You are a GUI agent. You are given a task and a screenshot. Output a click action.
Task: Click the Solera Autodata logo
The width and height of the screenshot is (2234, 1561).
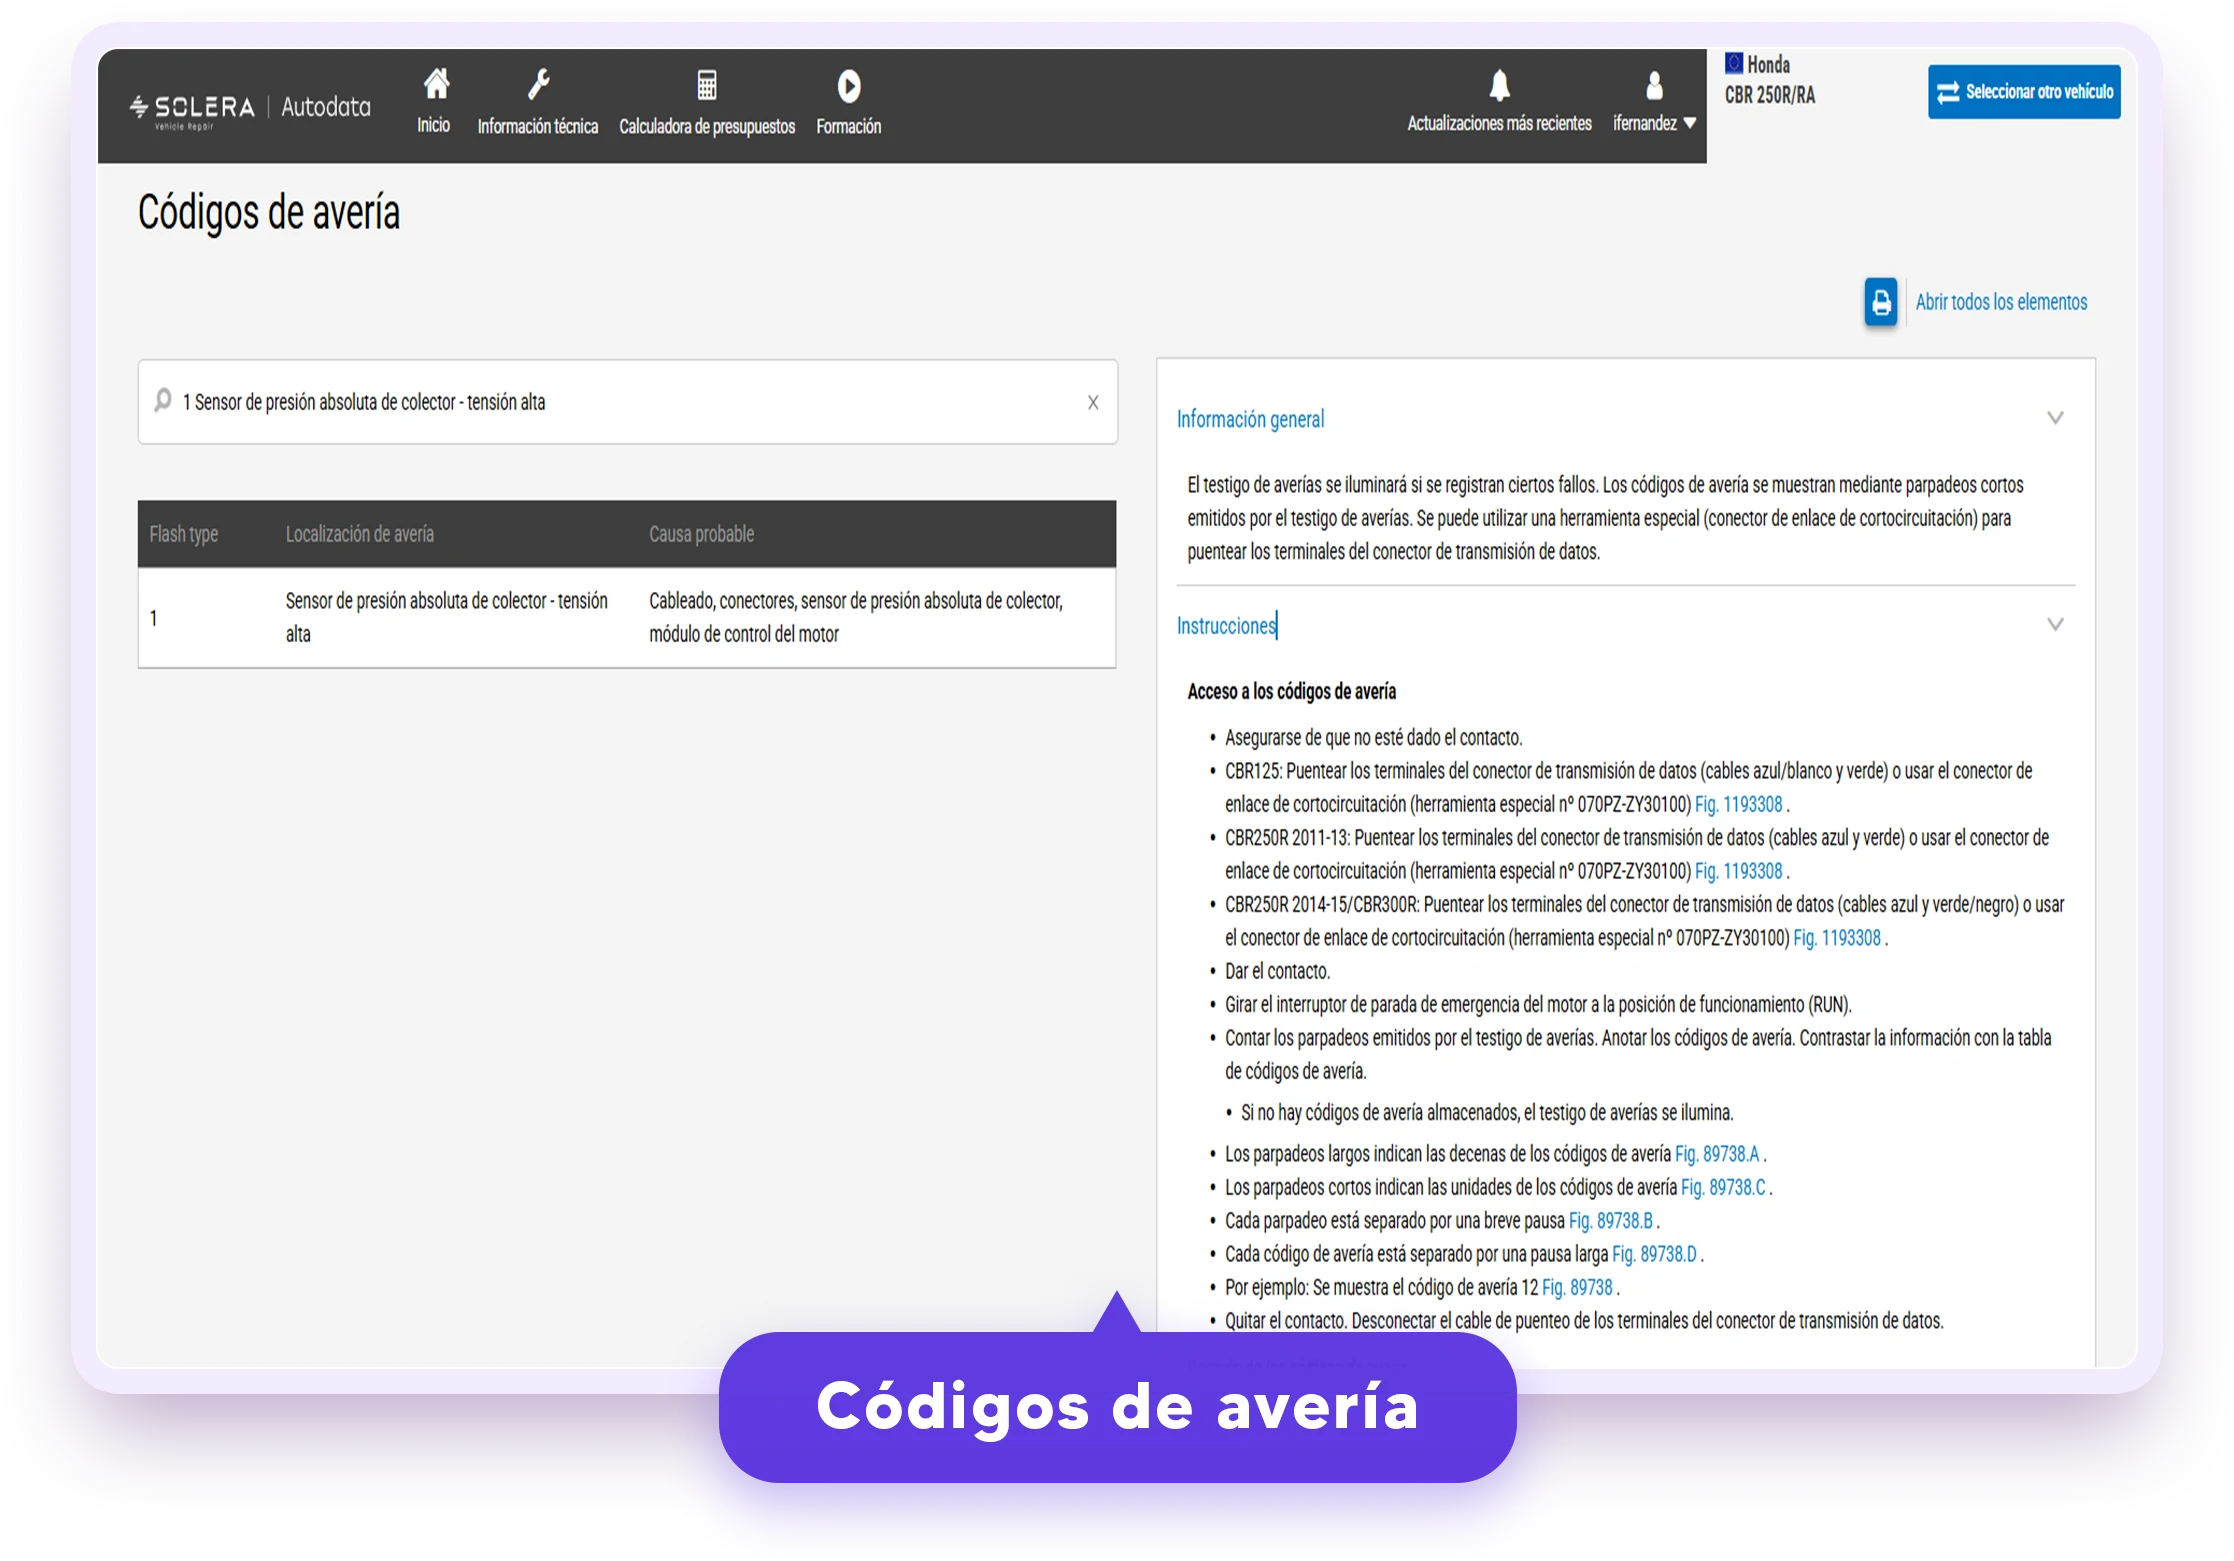click(x=250, y=107)
